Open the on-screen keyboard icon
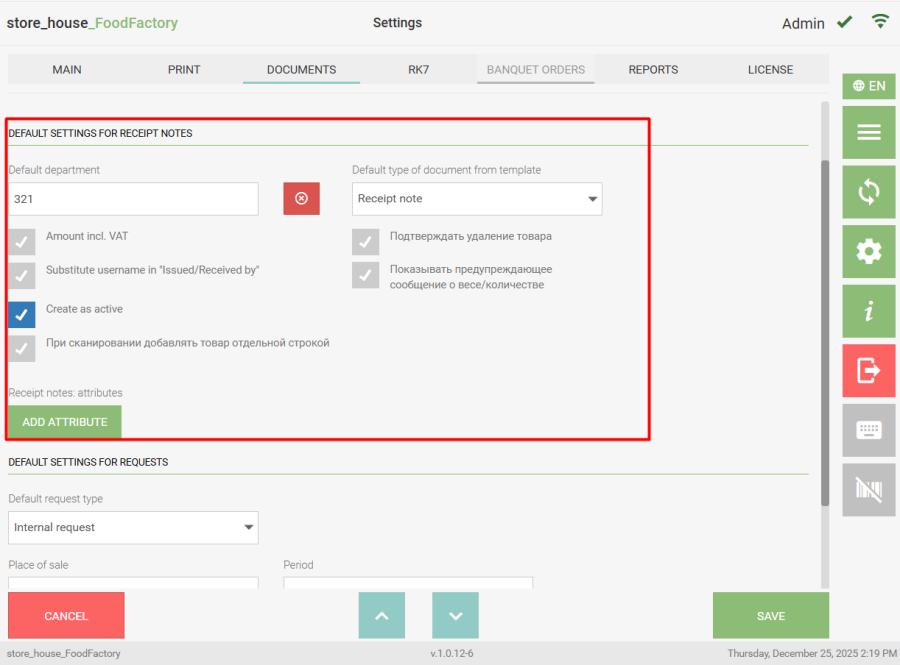Image resolution: width=900 pixels, height=665 pixels. (868, 430)
